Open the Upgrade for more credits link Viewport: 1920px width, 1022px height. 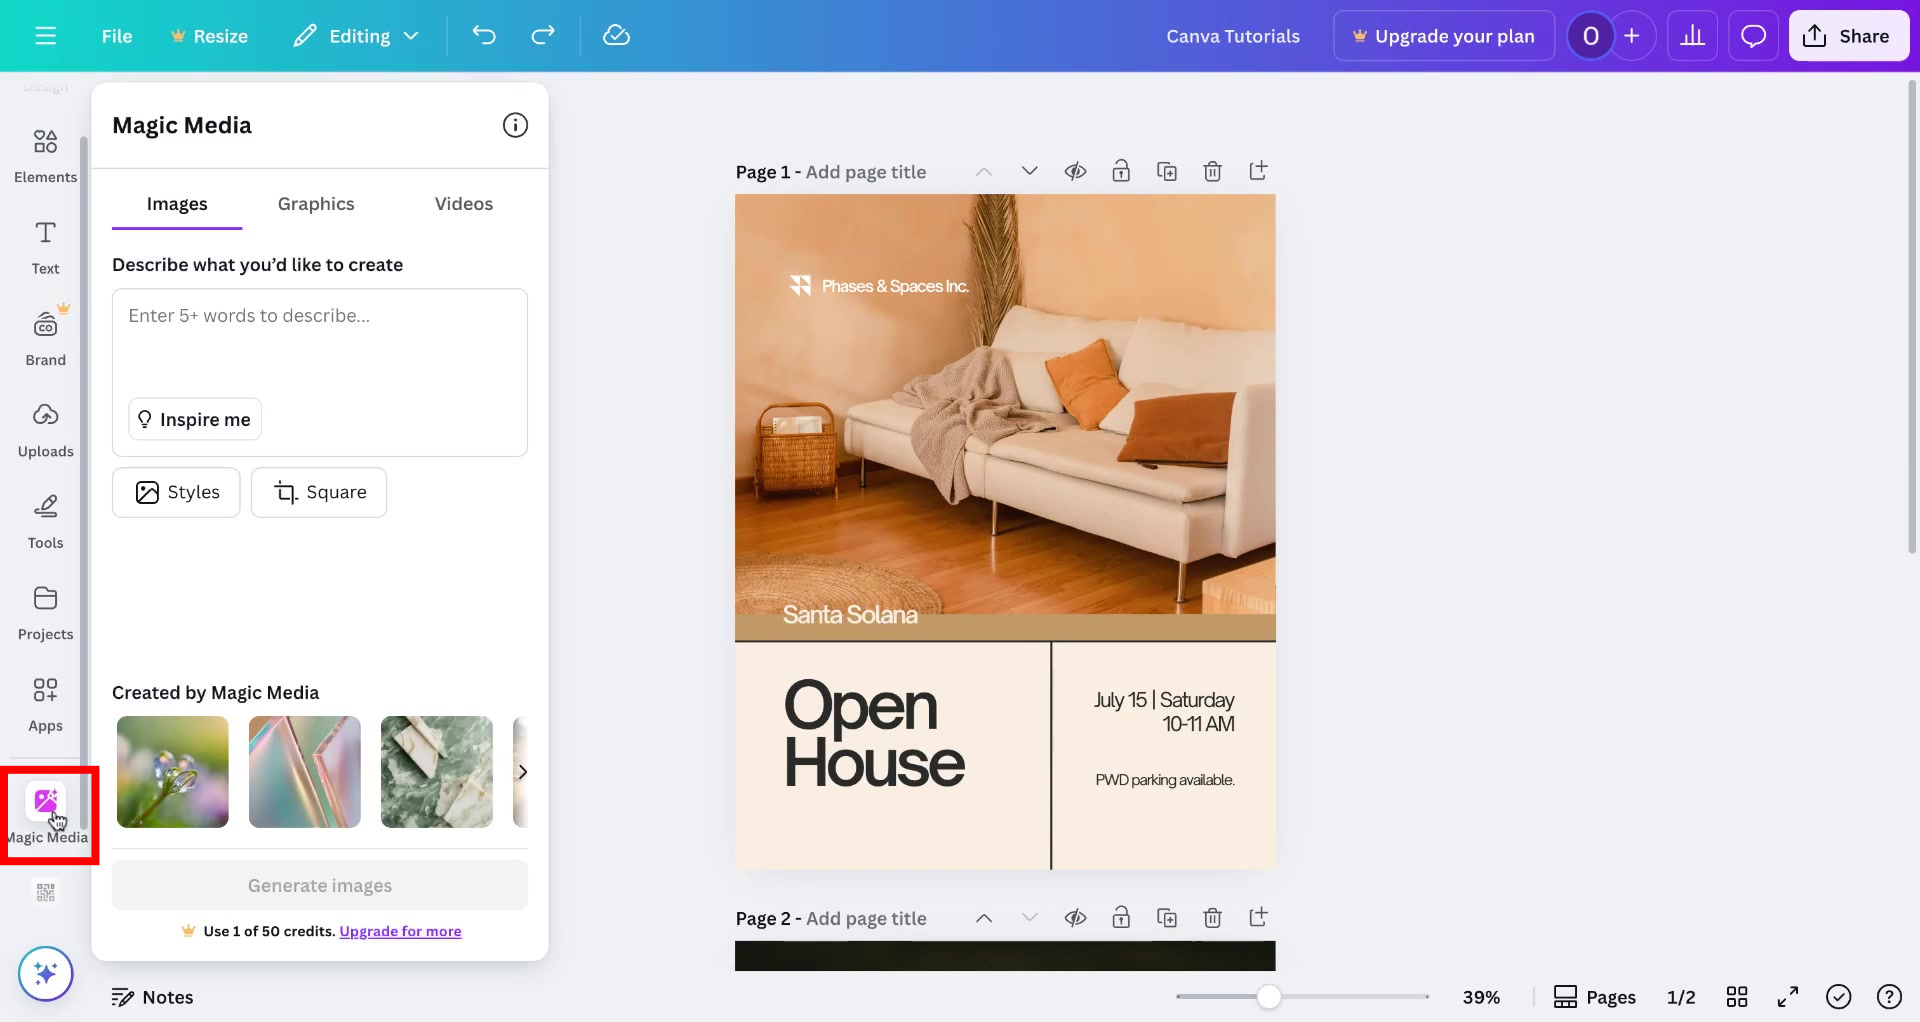400,930
